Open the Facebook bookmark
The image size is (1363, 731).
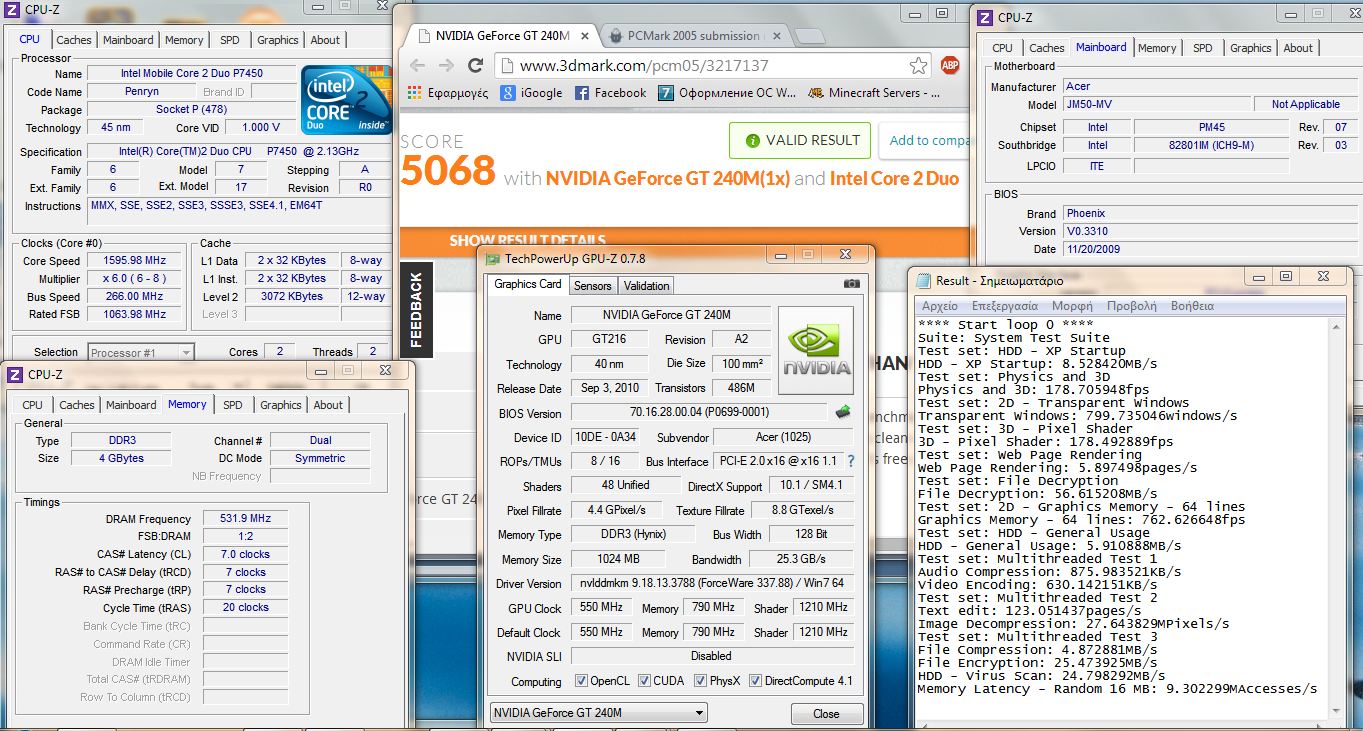pyautogui.click(x=611, y=93)
